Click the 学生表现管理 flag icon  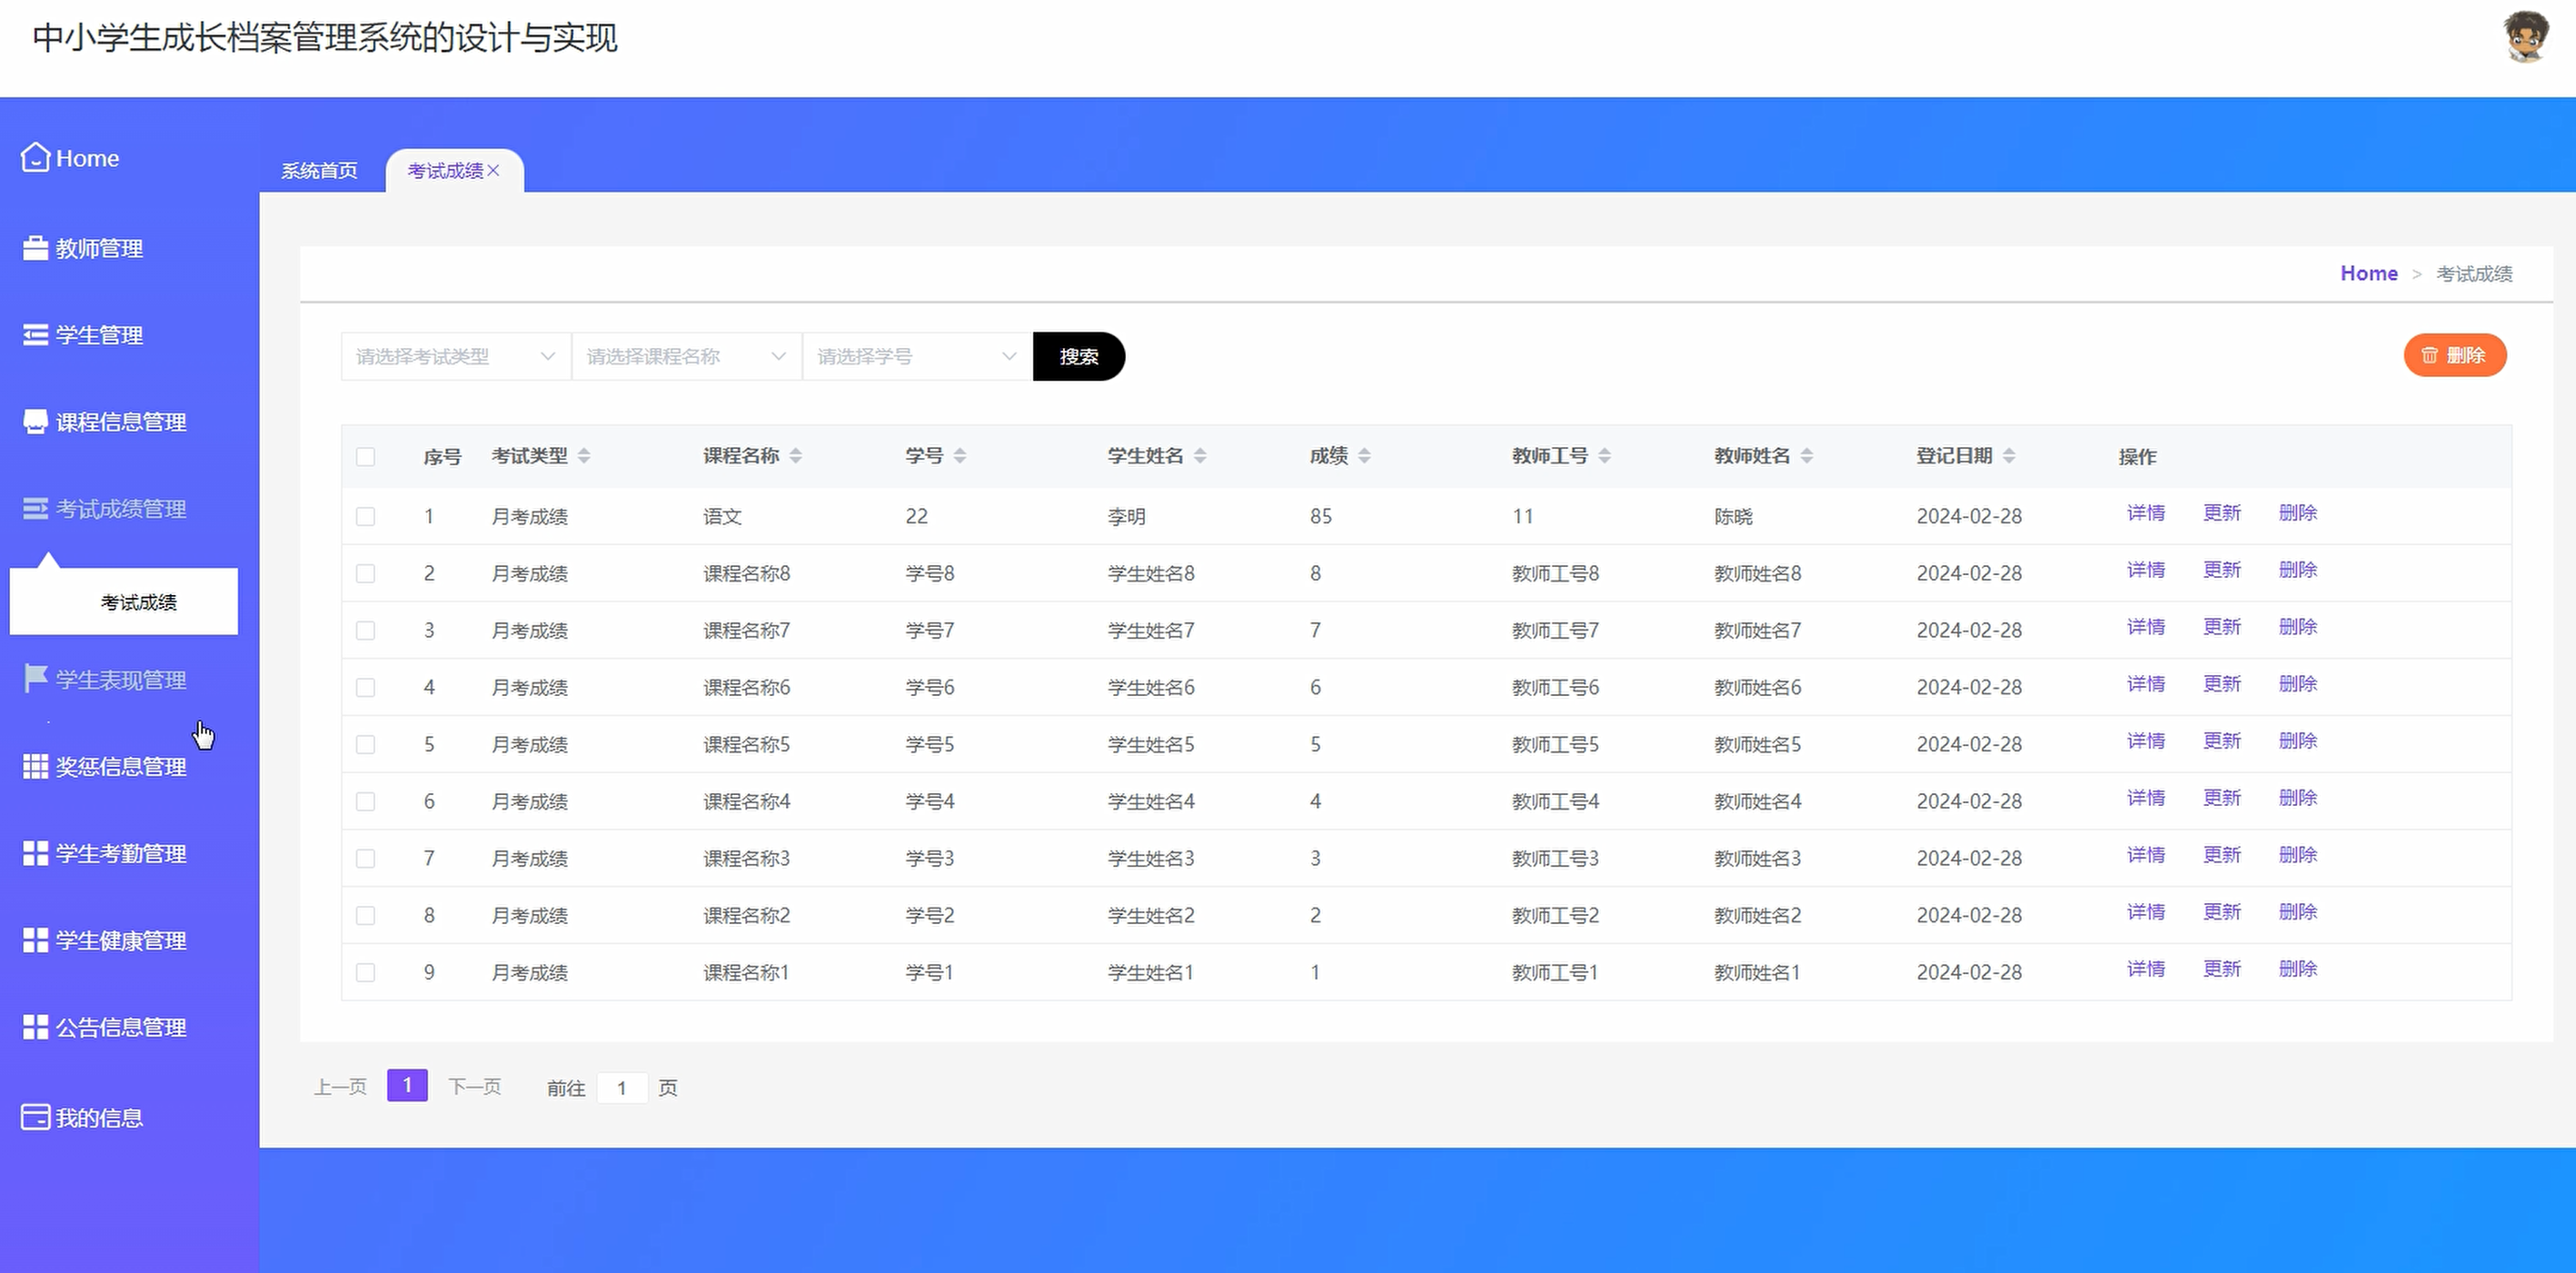(x=35, y=679)
